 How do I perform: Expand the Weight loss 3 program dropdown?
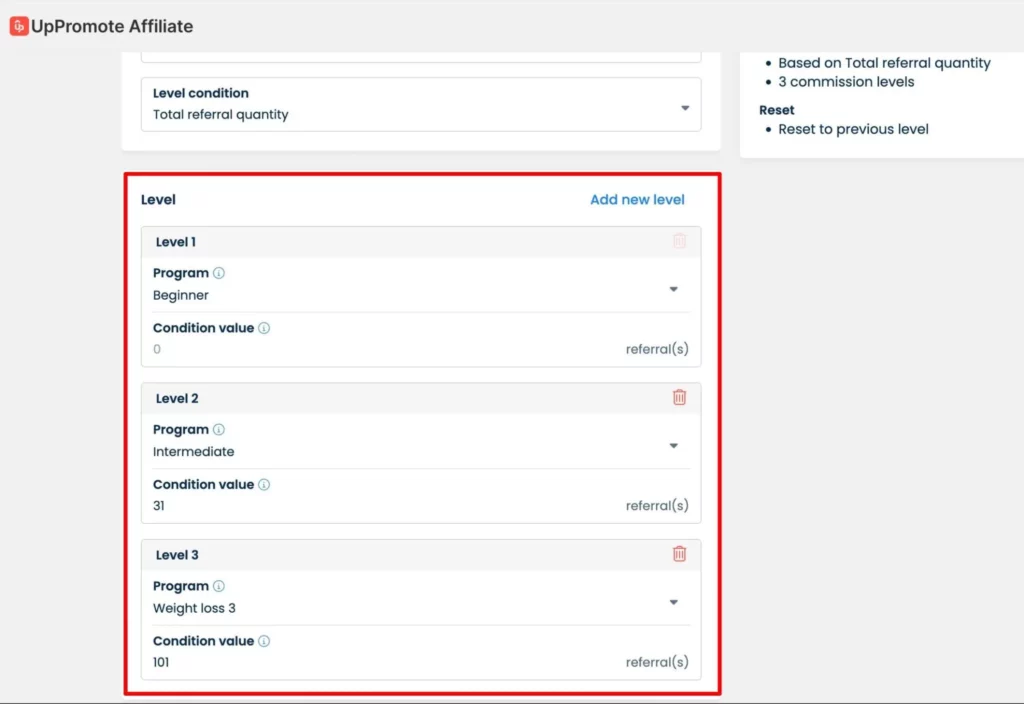point(673,602)
